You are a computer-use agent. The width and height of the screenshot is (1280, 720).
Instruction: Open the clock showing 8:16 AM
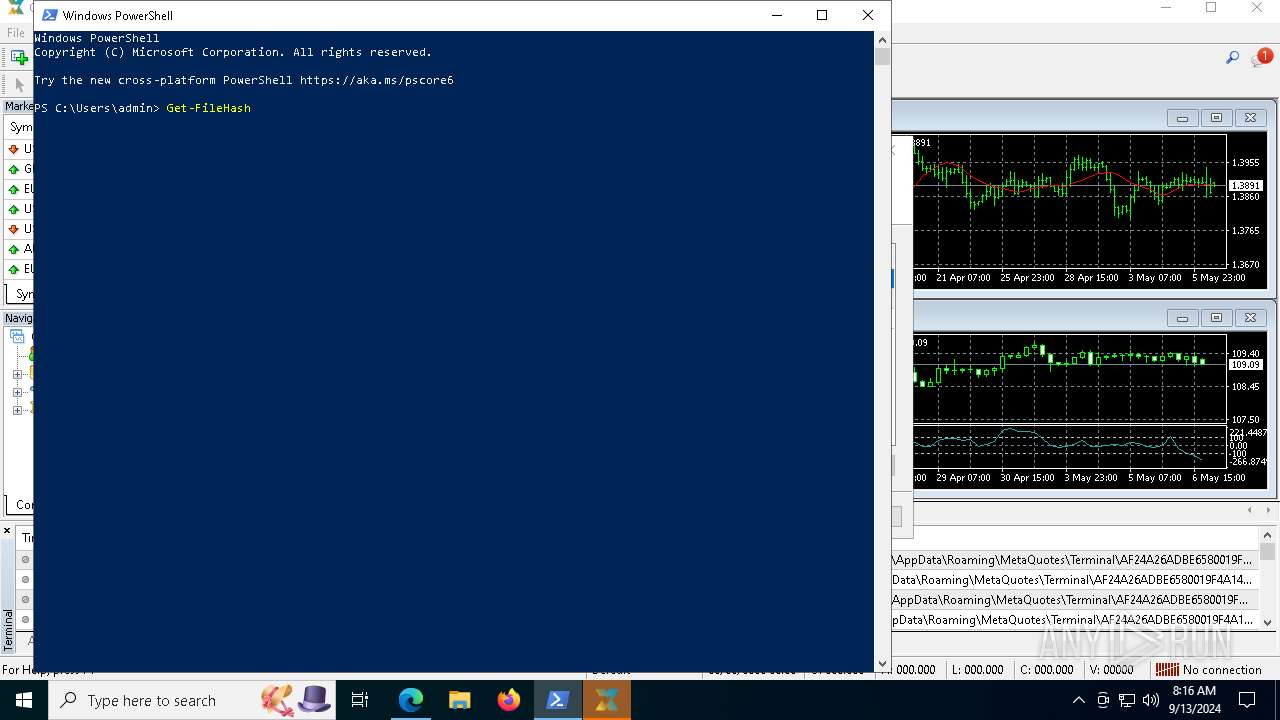[x=1192, y=700]
